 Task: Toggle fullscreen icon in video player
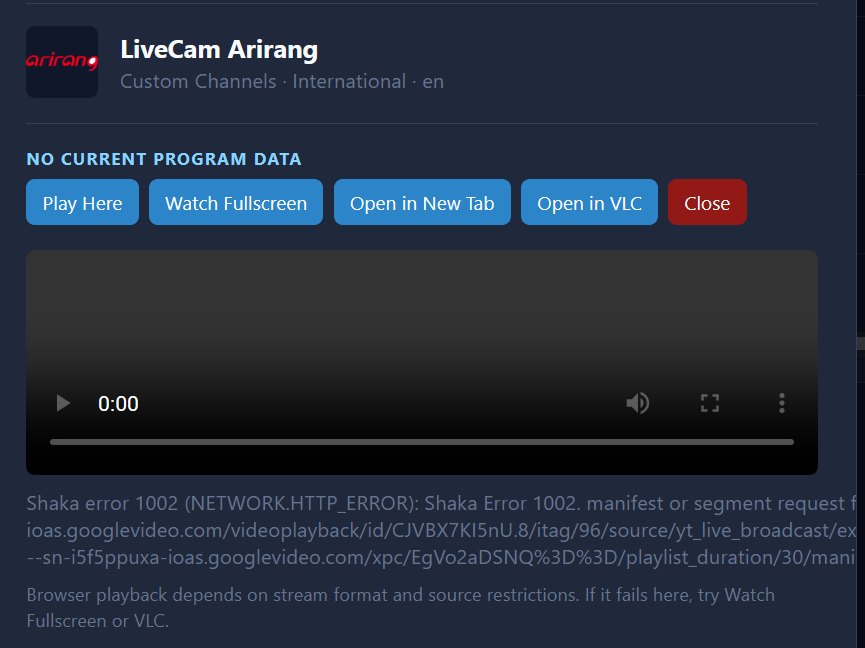[709, 403]
